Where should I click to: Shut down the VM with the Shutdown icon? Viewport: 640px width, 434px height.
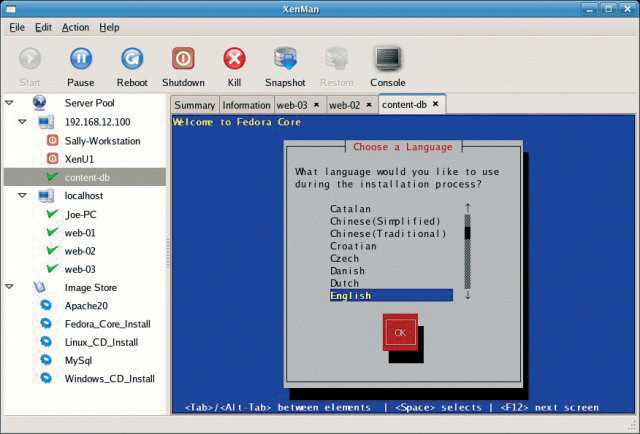coord(183,59)
